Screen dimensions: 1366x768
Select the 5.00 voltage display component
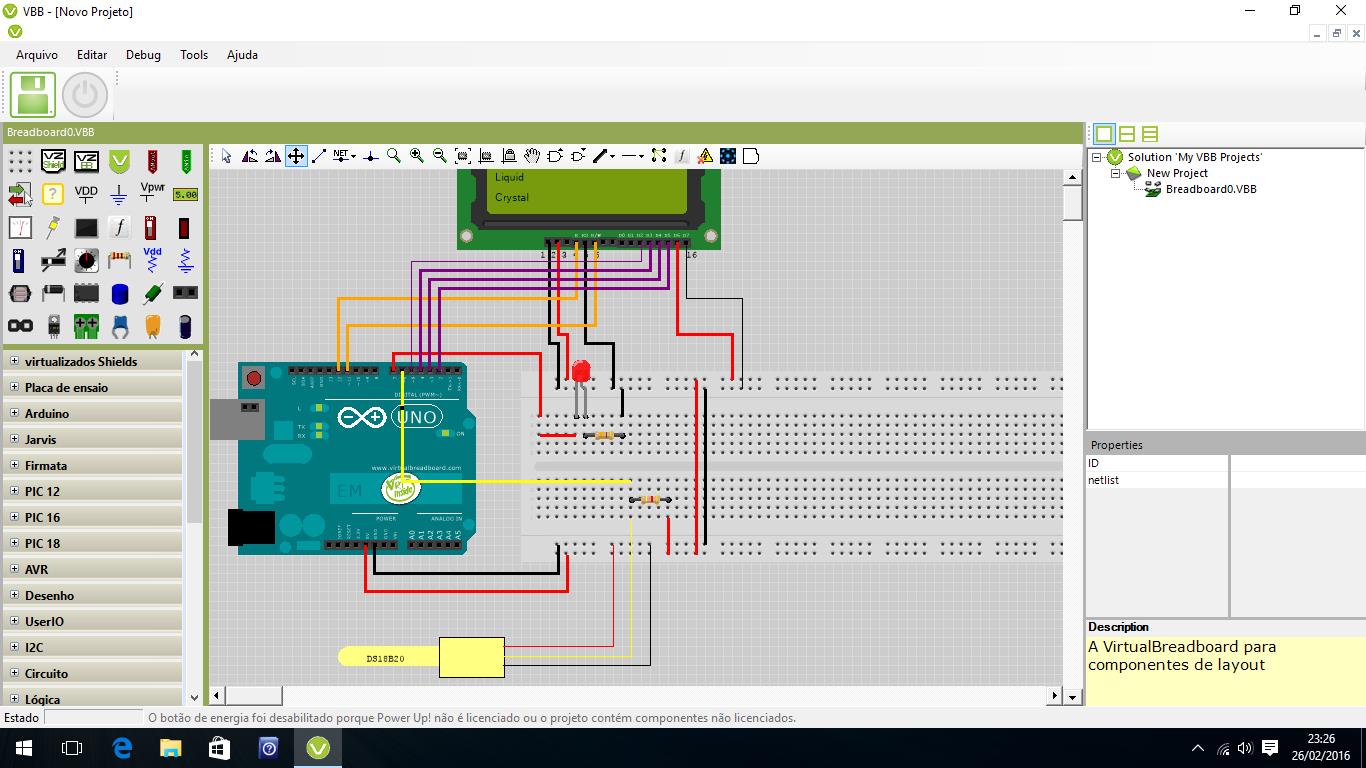point(185,194)
